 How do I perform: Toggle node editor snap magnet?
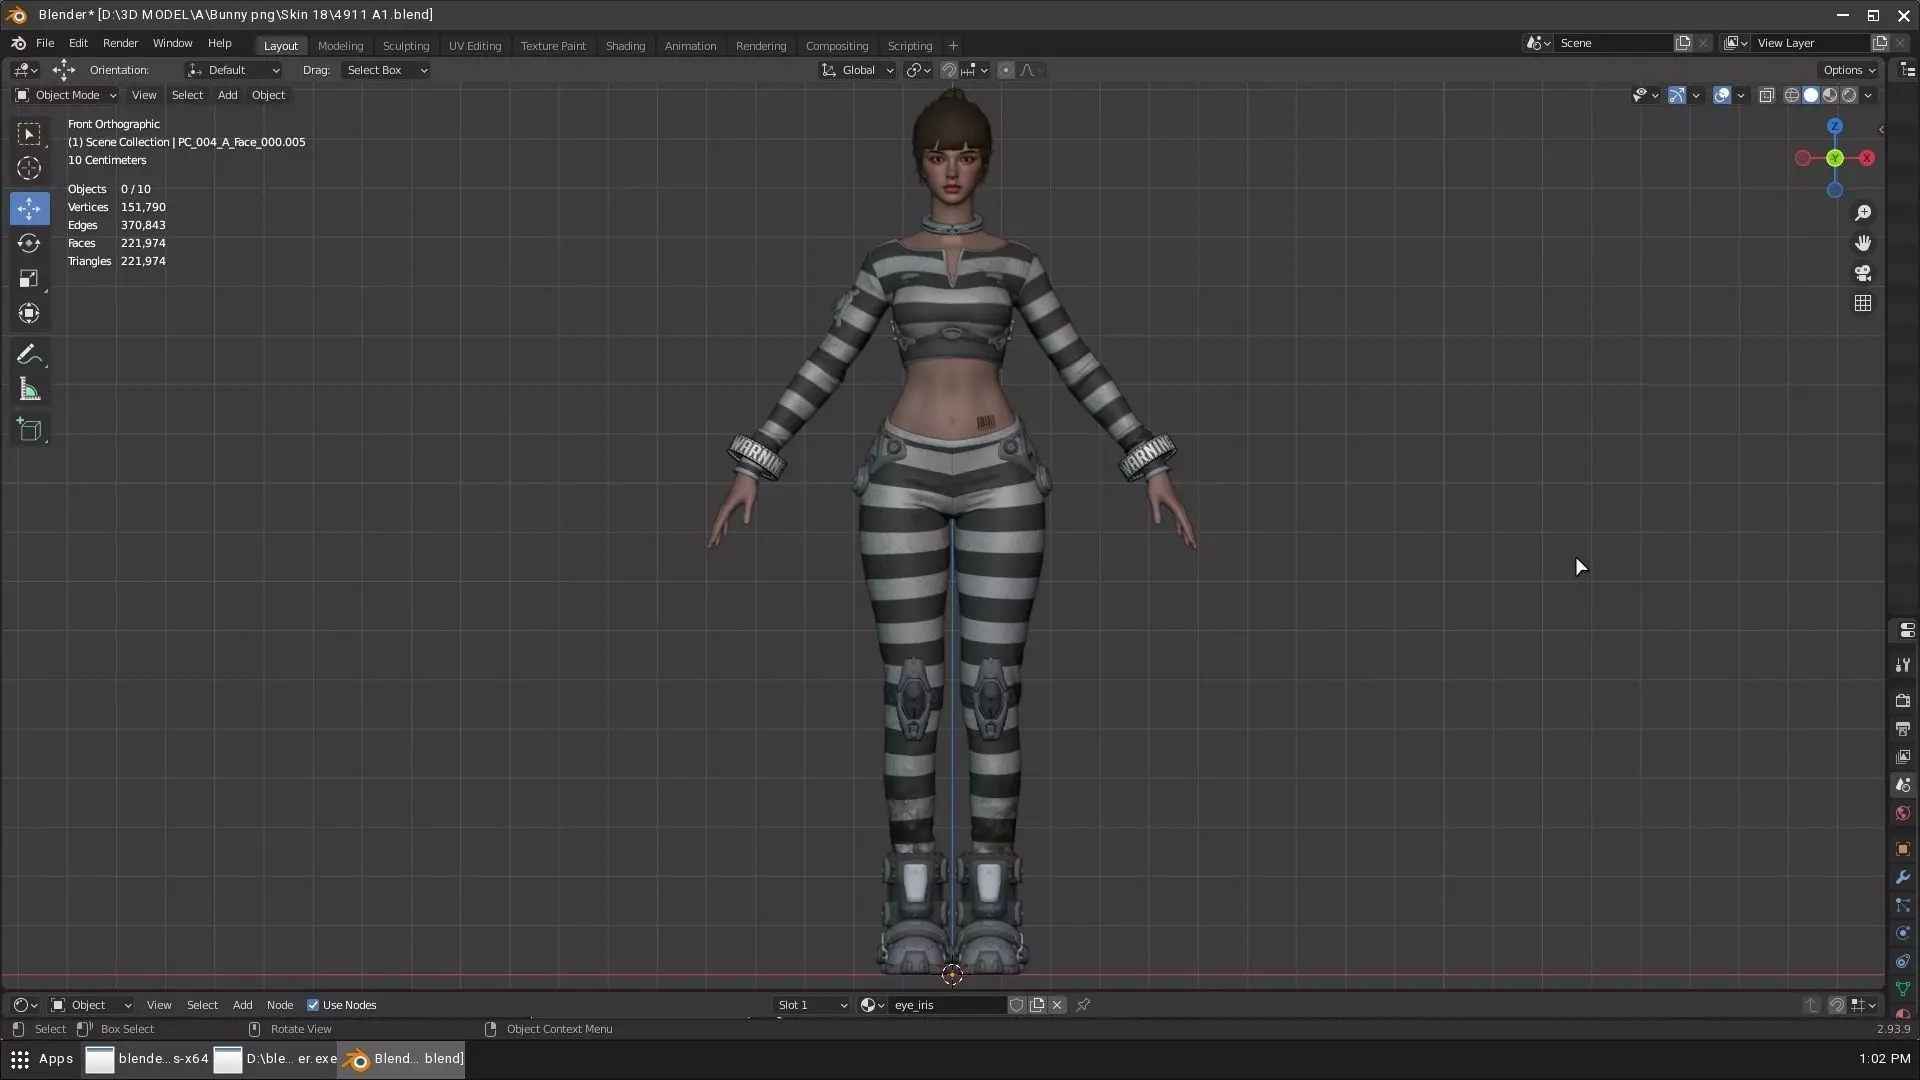pos(1836,1005)
